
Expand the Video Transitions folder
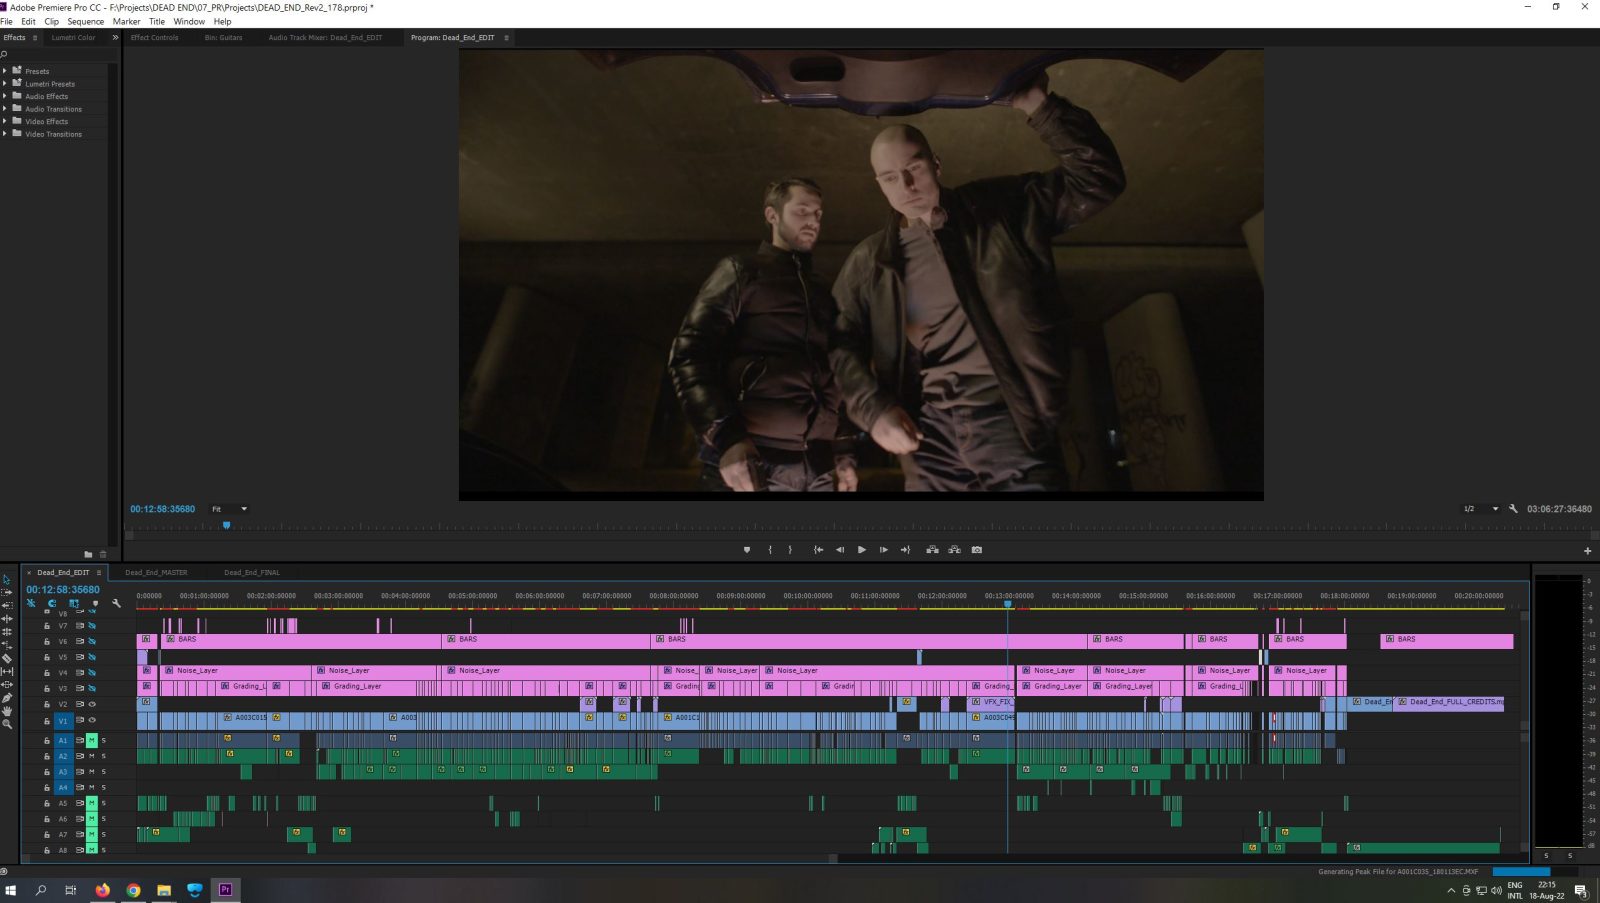(x=5, y=133)
